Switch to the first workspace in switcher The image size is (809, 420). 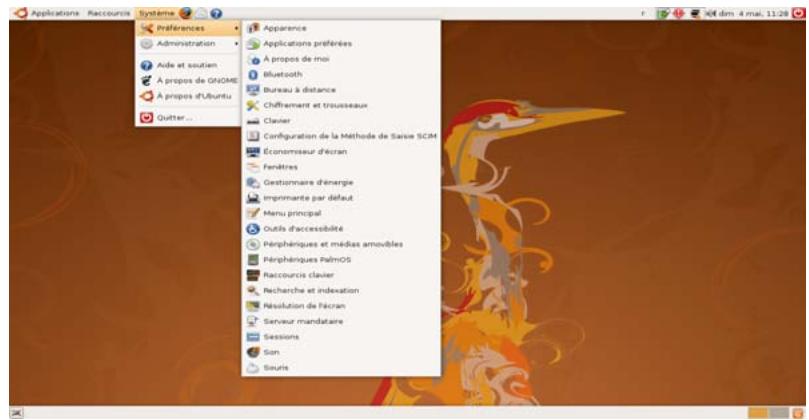point(758,413)
